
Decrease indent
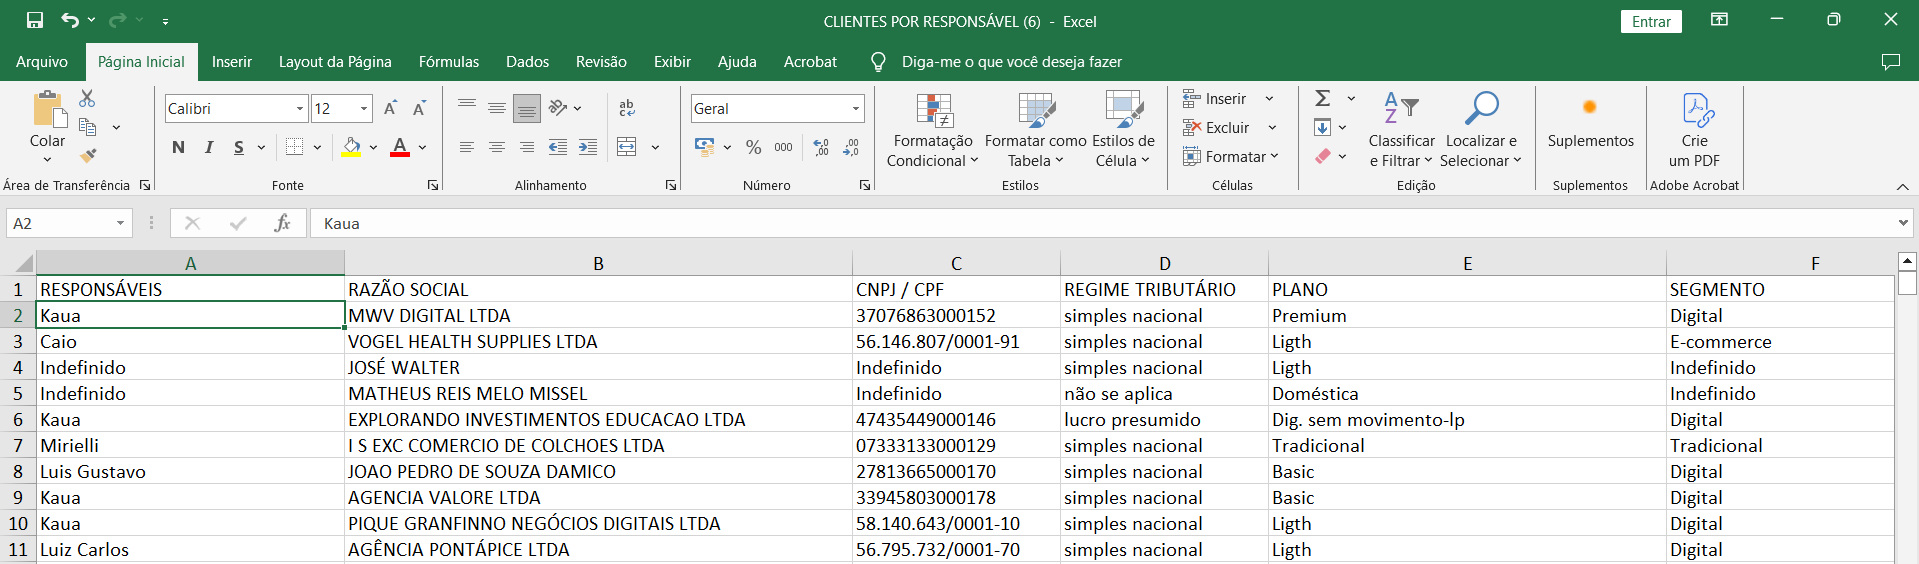click(558, 147)
